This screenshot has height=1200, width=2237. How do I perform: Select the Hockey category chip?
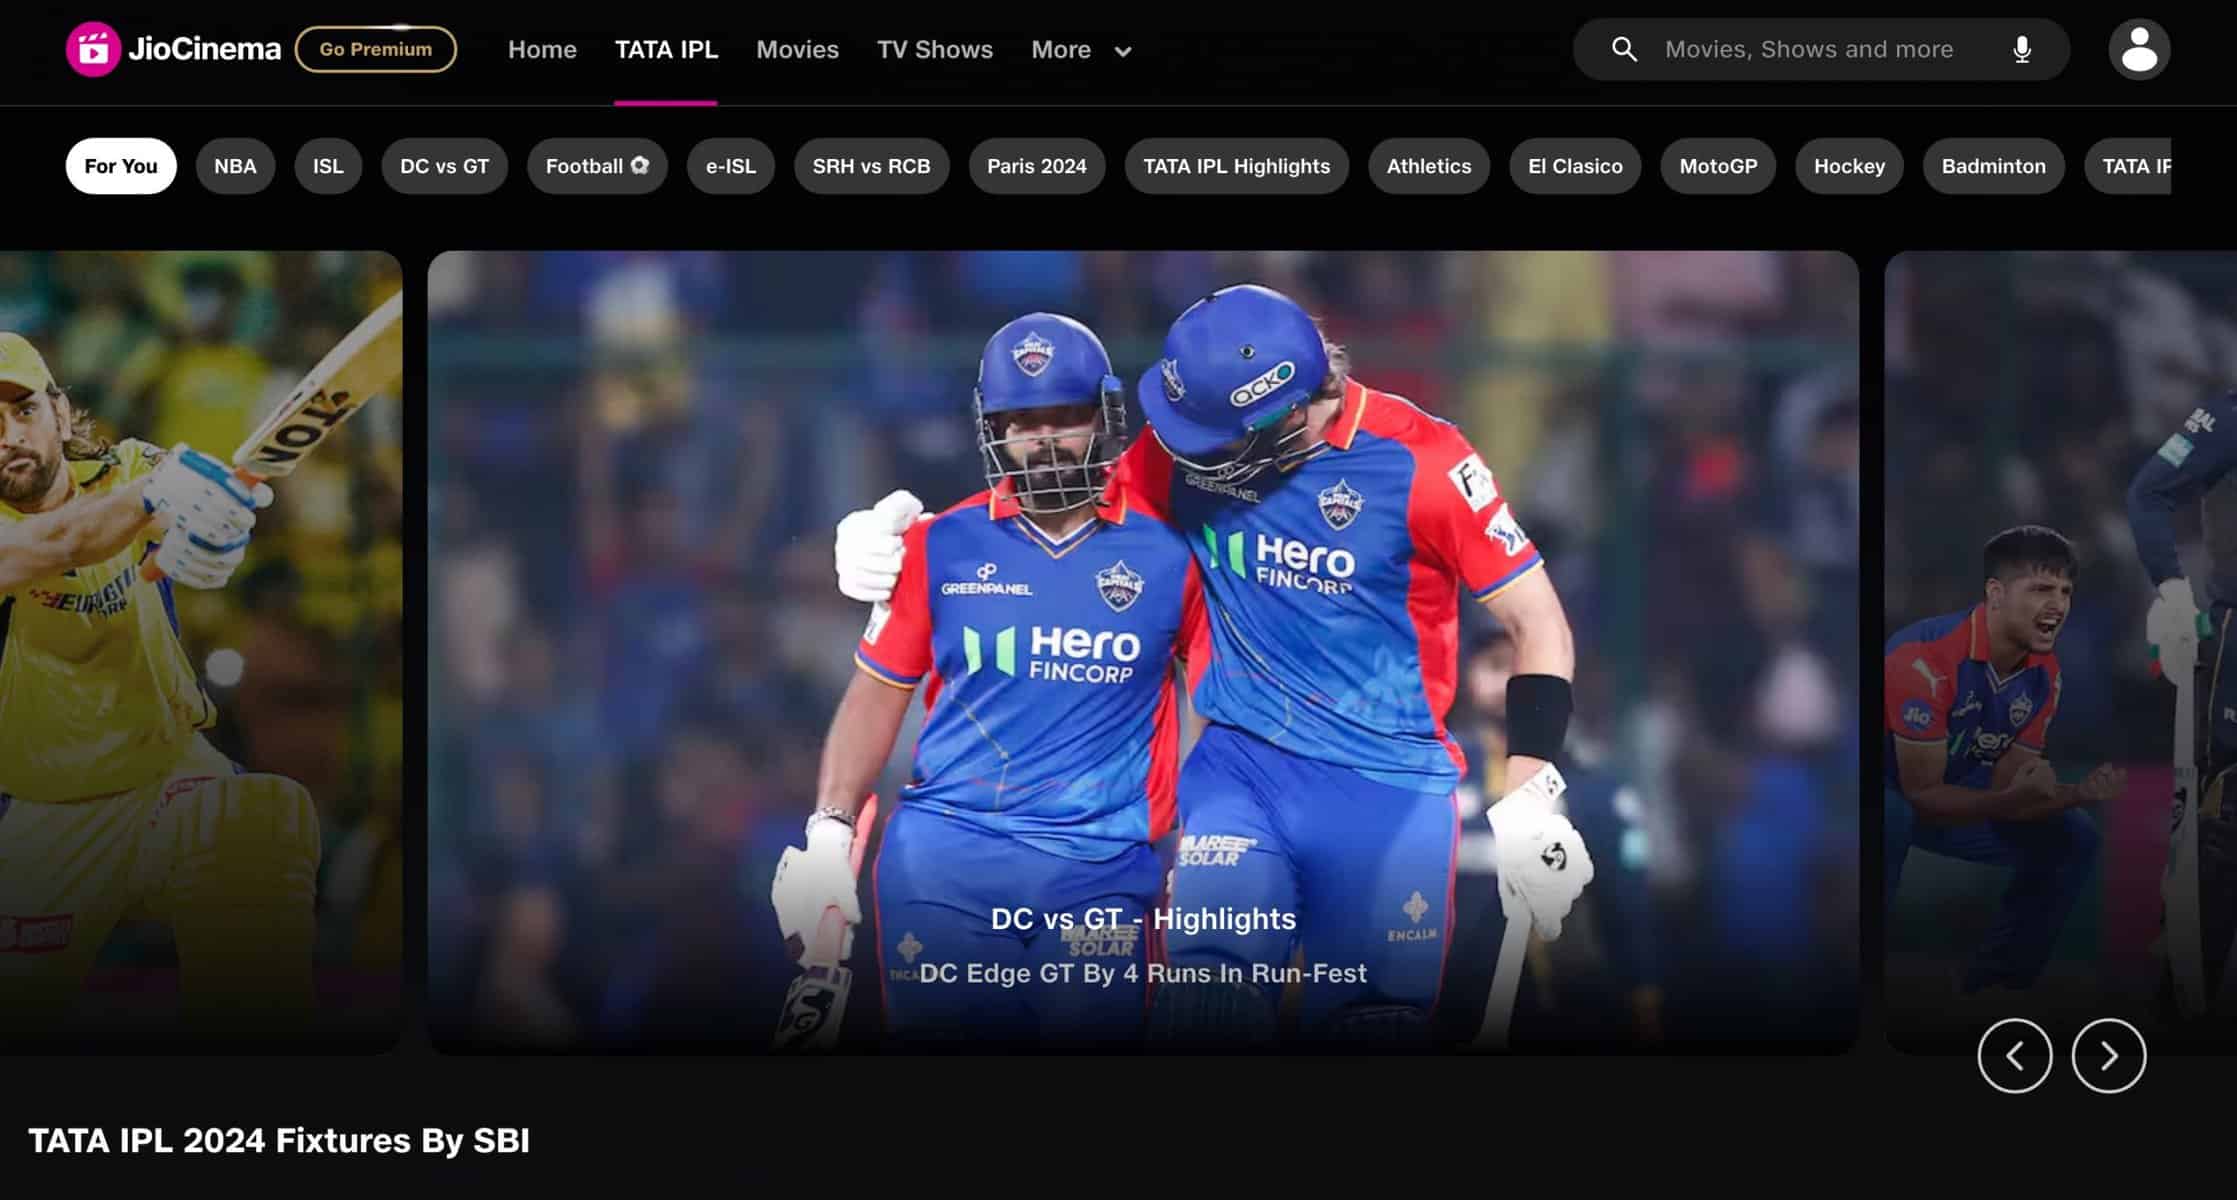coord(1849,166)
